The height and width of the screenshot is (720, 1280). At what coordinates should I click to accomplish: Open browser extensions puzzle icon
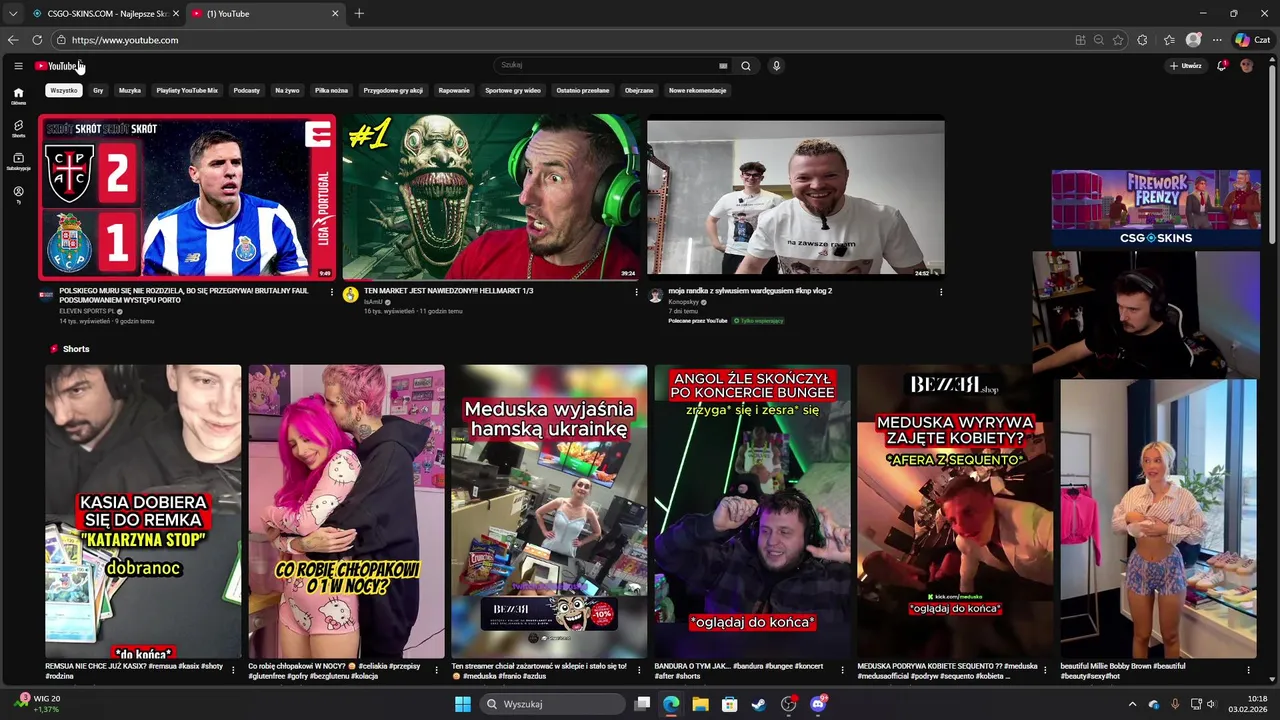(1143, 40)
